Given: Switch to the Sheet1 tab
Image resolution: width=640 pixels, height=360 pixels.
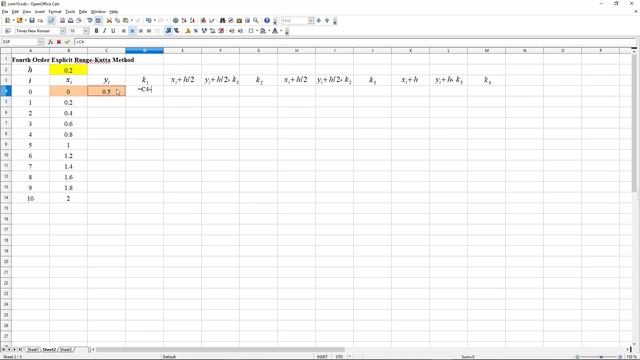Looking at the screenshot, I should click(33, 350).
